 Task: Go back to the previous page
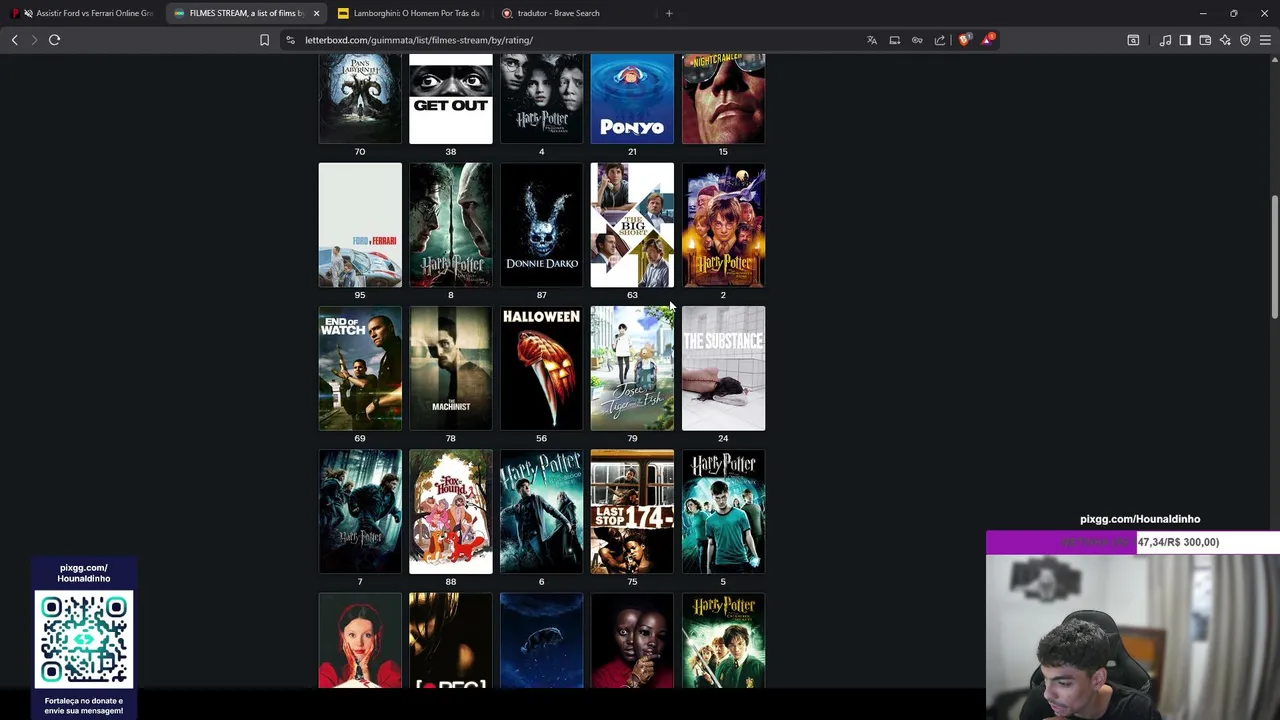[14, 40]
